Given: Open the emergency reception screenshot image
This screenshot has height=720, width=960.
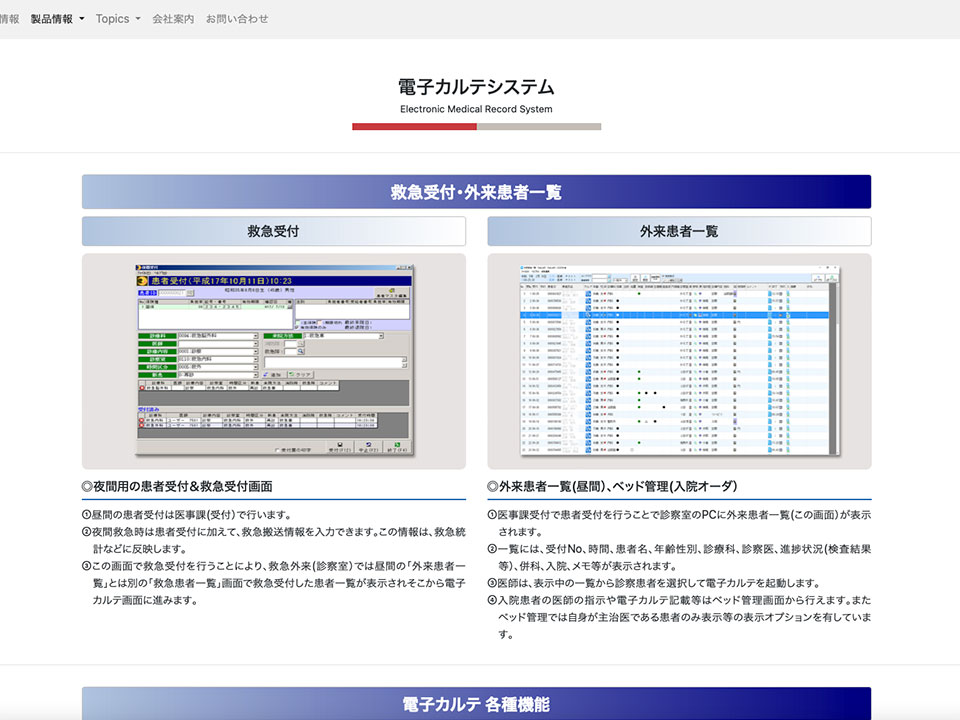Looking at the screenshot, I should [x=273, y=361].
